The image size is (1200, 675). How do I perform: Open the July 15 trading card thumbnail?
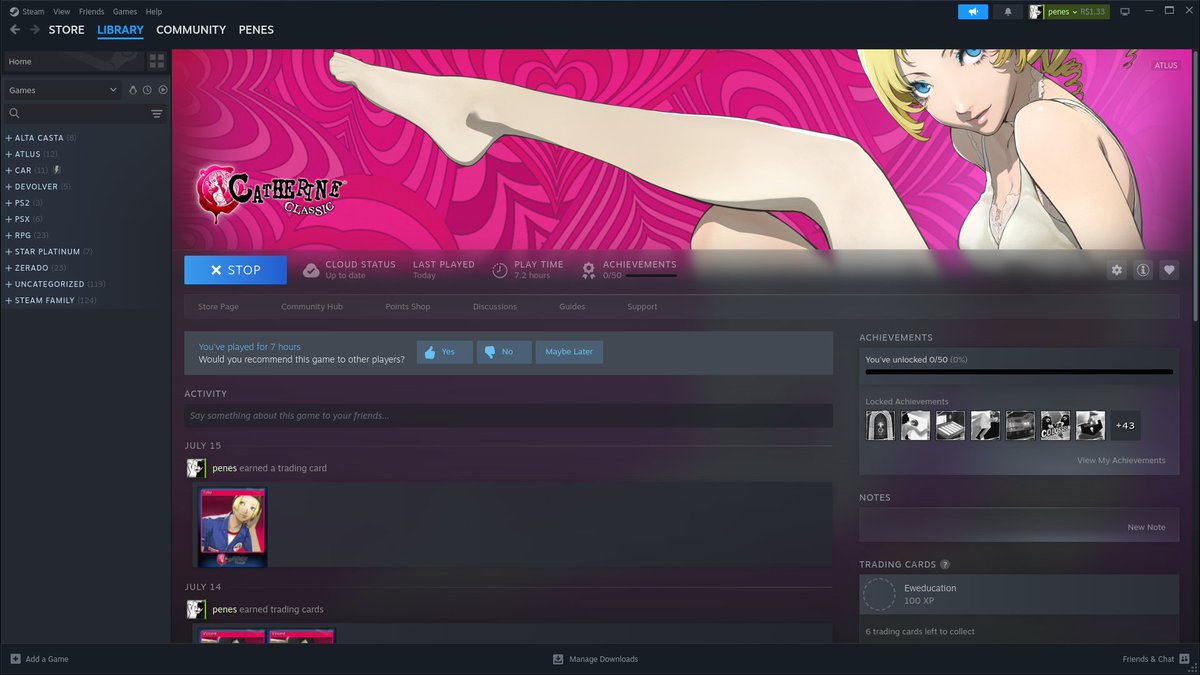click(x=233, y=527)
